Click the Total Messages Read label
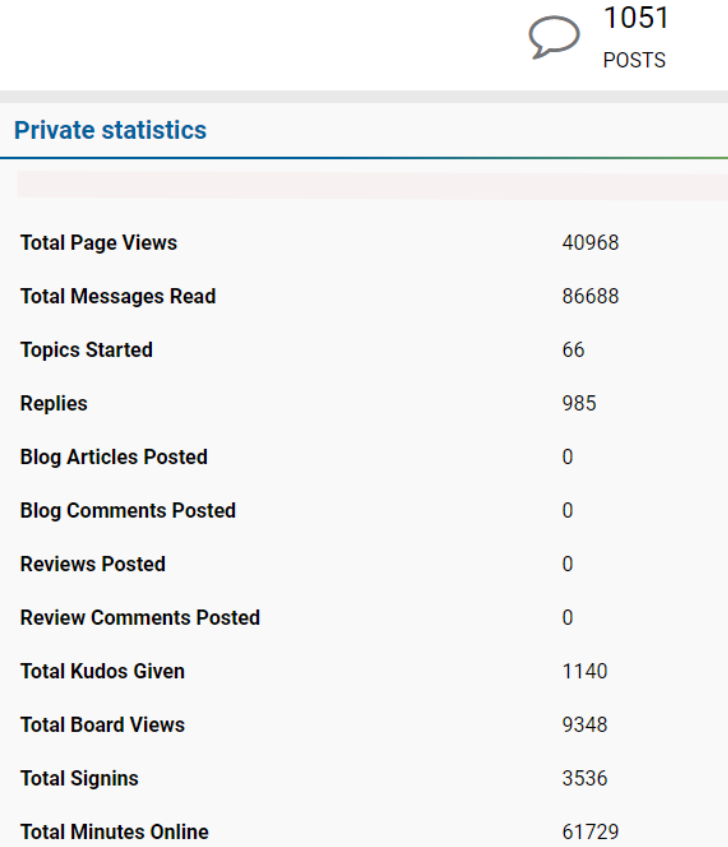Viewport: 728px width, 847px height. pos(118,296)
